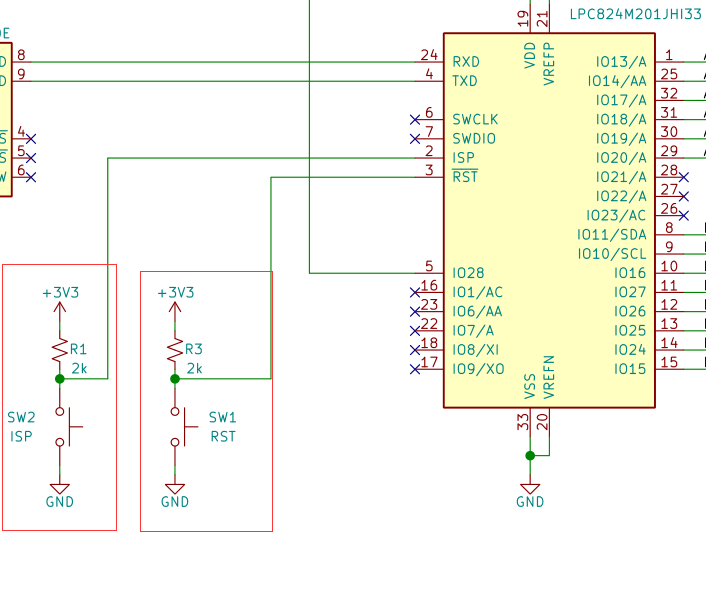
Task: Click the ISP pin label inside the chip
Action: pos(463,158)
